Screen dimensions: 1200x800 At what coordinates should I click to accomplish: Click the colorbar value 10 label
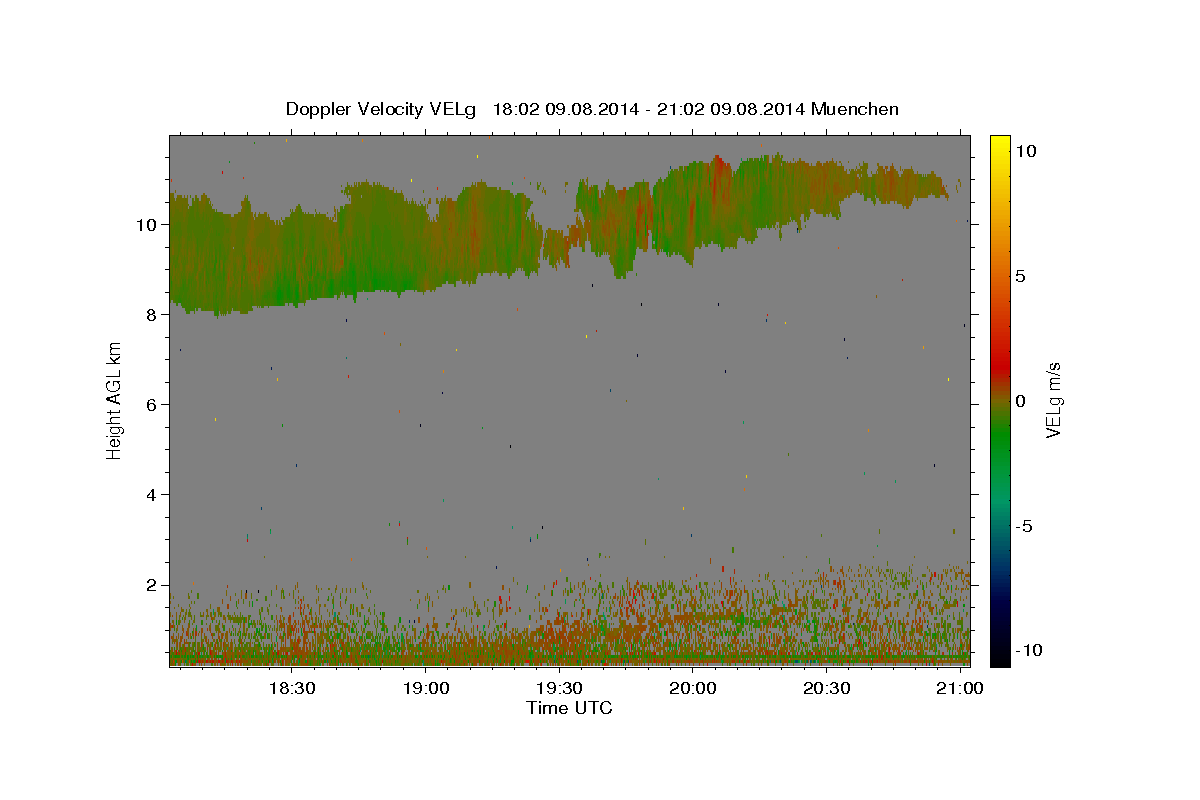(1025, 150)
